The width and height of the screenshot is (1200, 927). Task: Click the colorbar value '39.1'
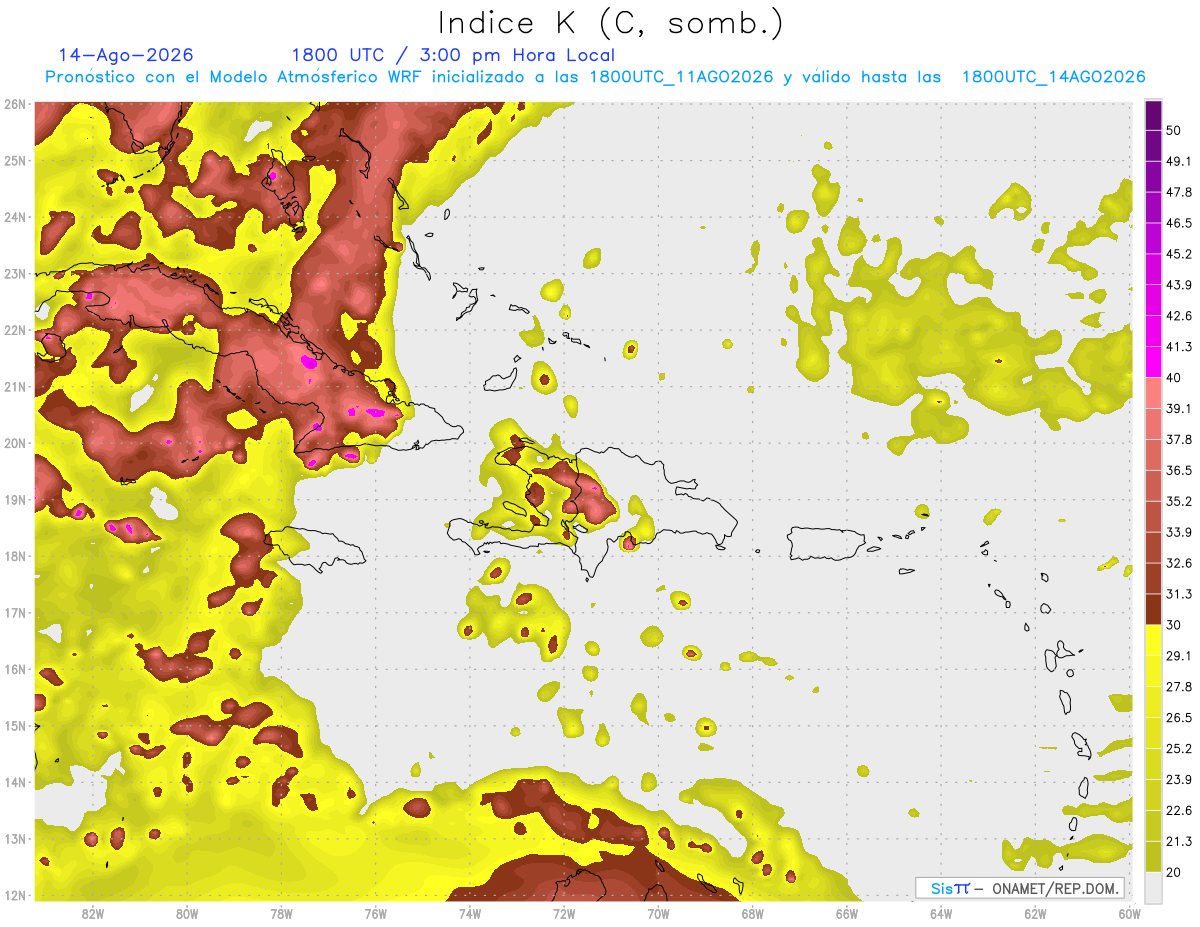point(1178,409)
